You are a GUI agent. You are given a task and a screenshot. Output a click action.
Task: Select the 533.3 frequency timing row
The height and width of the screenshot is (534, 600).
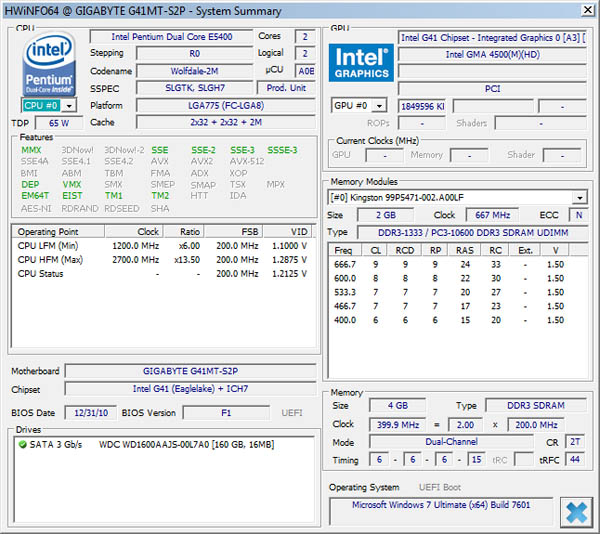(457, 292)
